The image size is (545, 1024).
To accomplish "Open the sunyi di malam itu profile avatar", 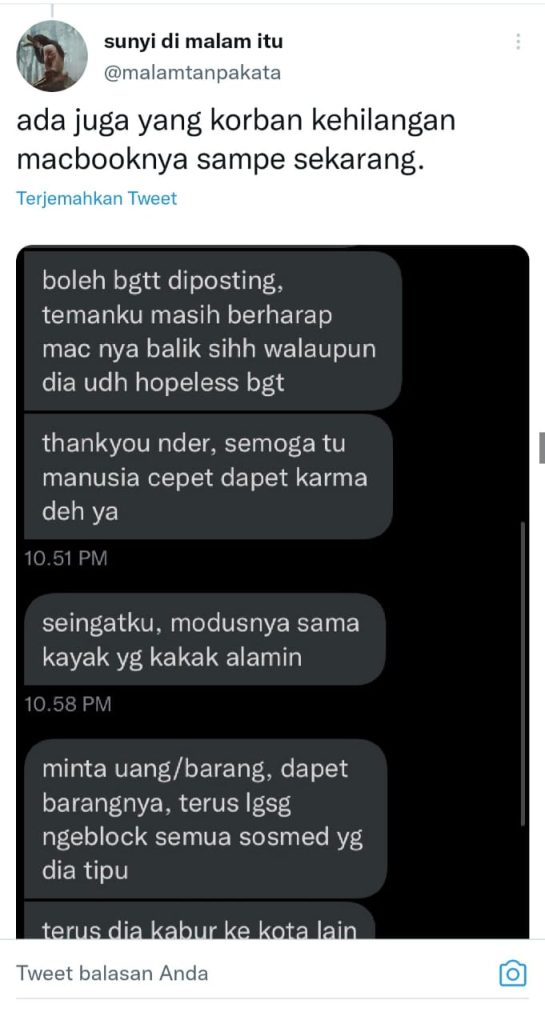I will (52, 56).
